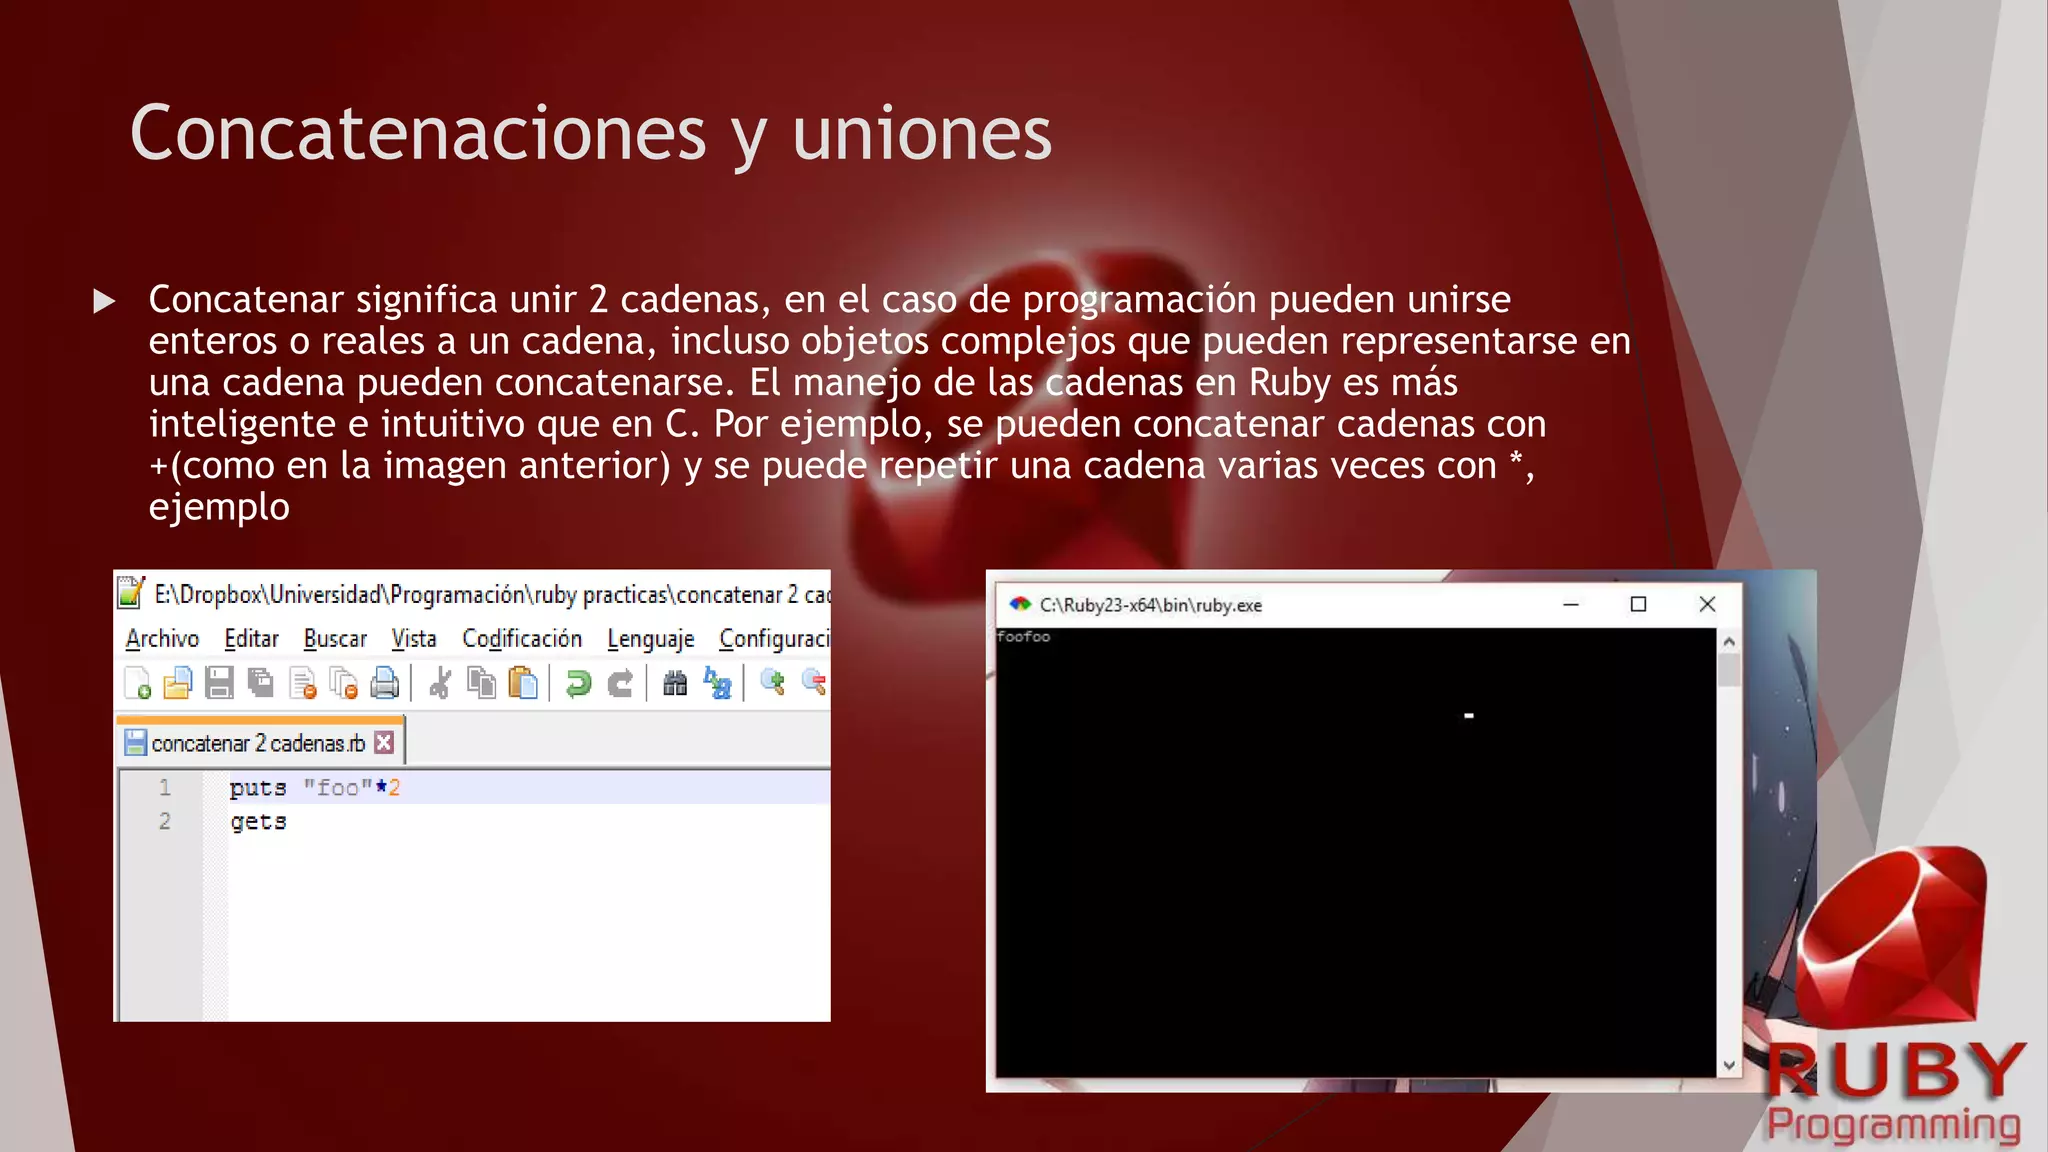Click the slide title Concatenaciones y uniones
The height and width of the screenshot is (1152, 2048).
click(x=591, y=134)
